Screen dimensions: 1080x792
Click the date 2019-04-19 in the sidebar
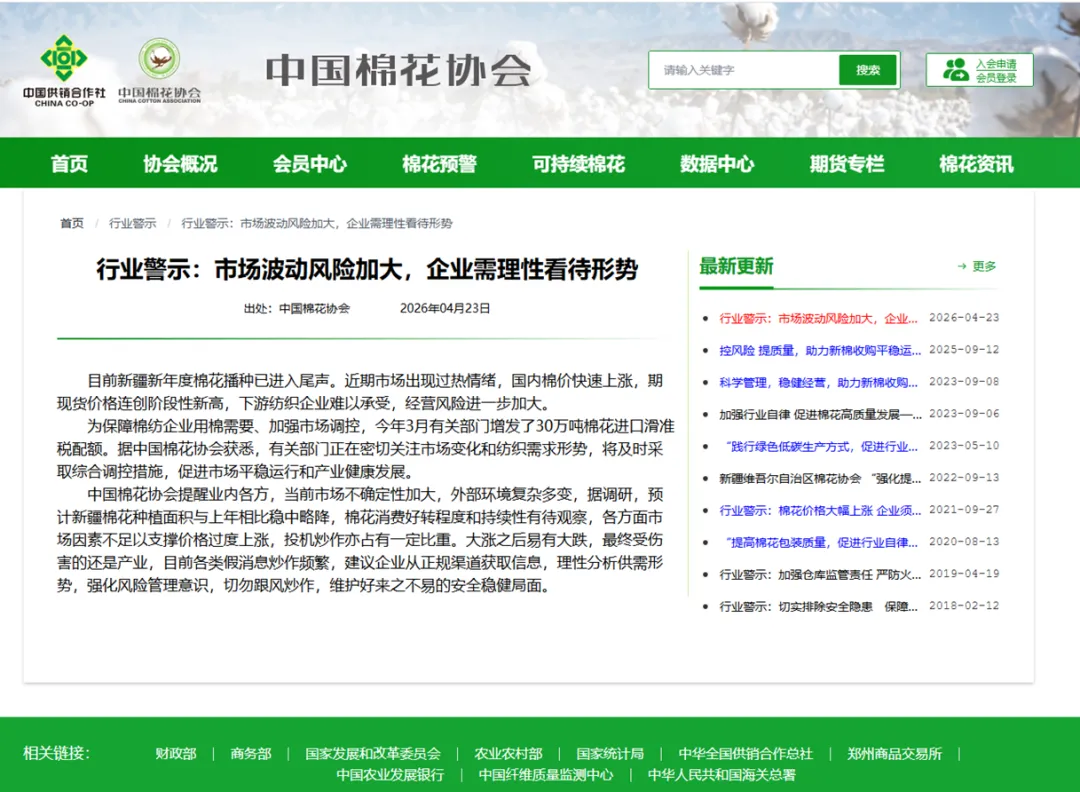[964, 574]
